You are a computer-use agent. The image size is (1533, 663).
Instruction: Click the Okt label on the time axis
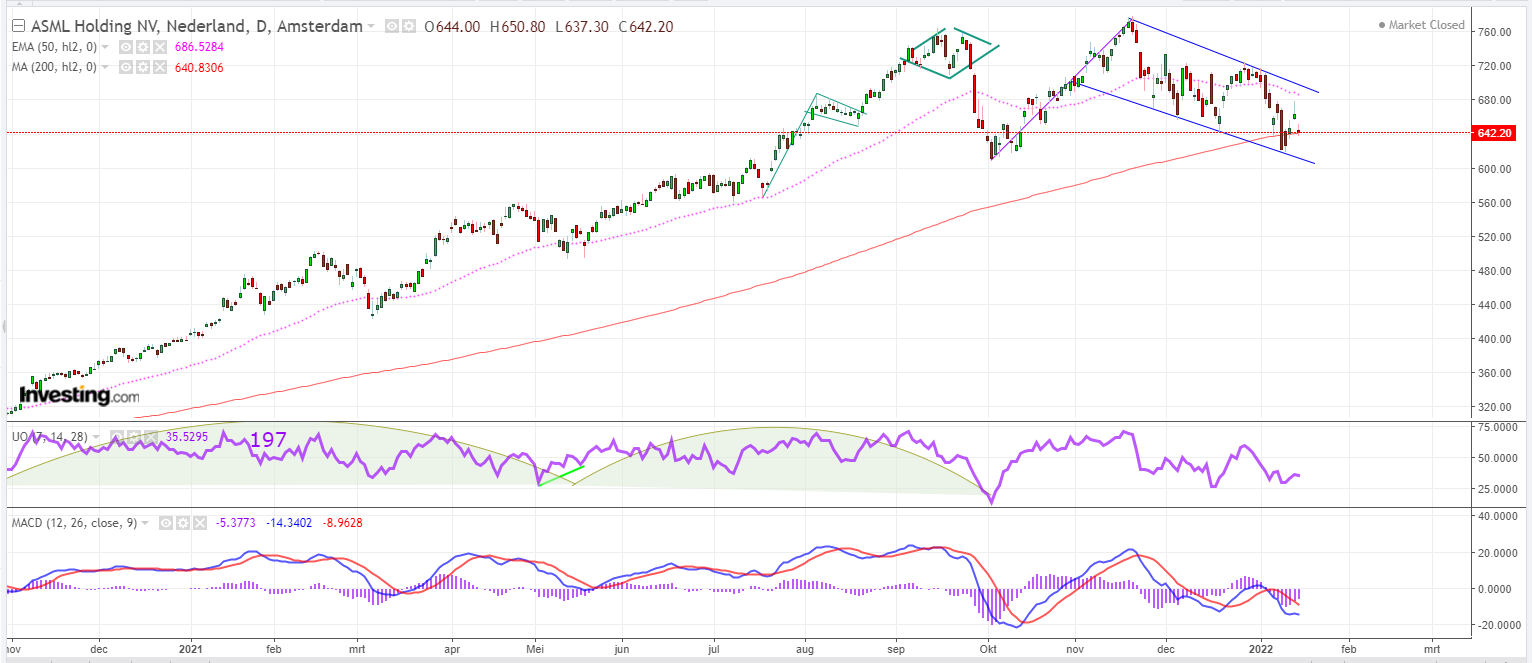coord(988,647)
